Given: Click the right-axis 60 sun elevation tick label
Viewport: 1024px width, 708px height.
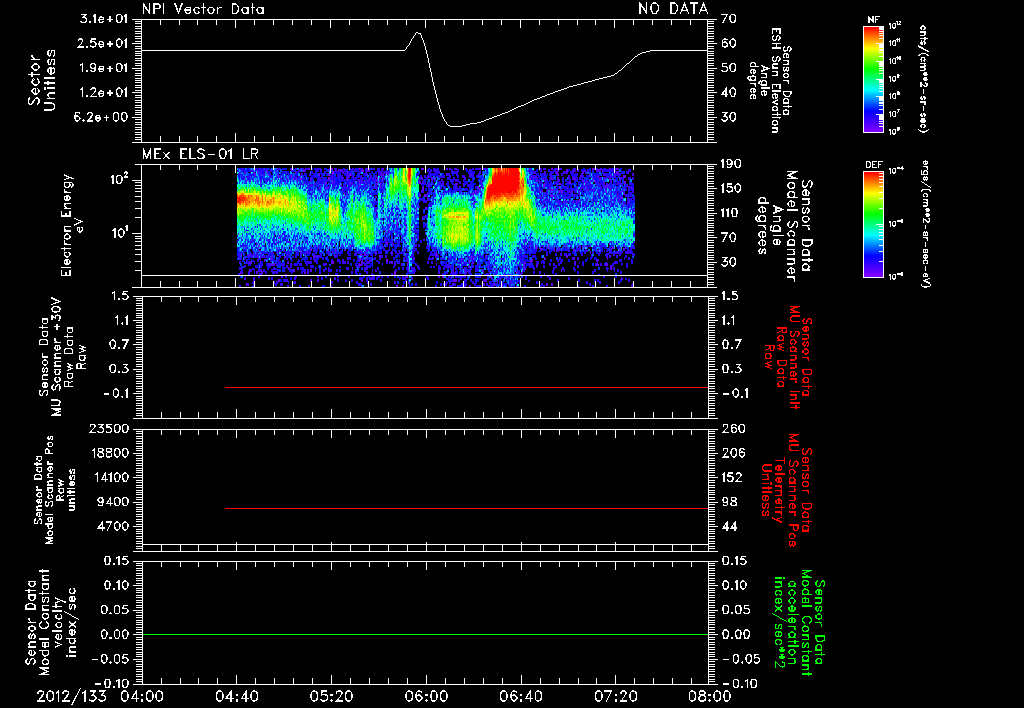Looking at the screenshot, I should click(x=729, y=43).
